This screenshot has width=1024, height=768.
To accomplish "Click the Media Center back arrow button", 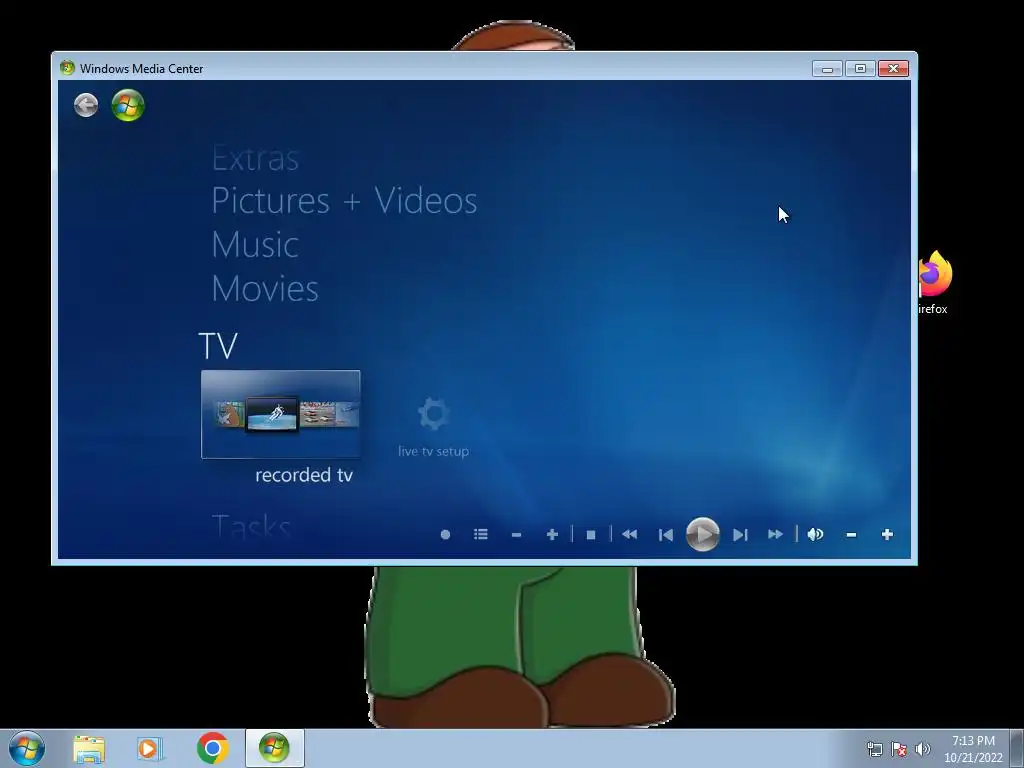I will [x=86, y=104].
